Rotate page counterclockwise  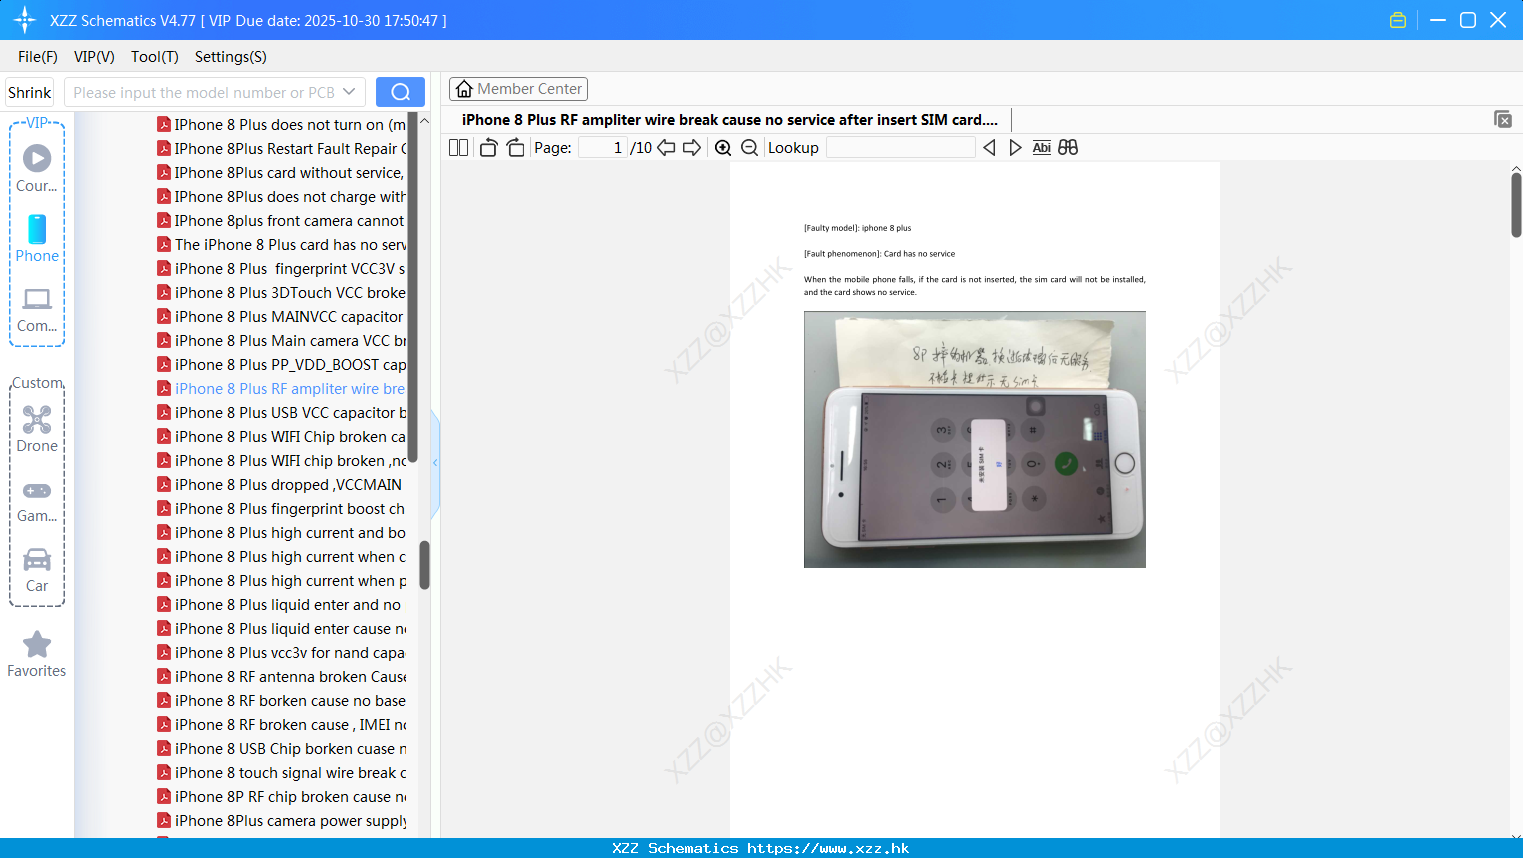coord(488,148)
